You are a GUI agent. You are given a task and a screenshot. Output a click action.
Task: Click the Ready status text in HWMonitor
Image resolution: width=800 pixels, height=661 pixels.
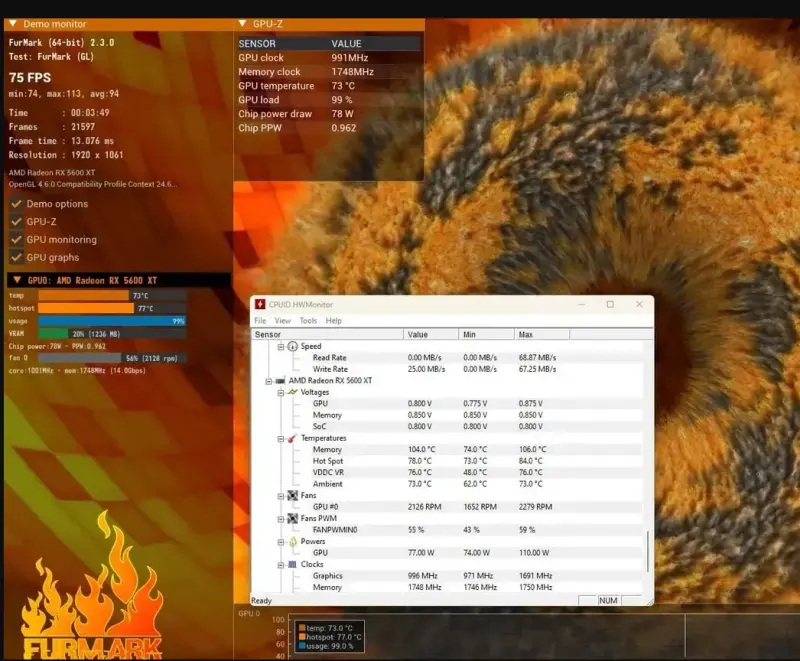point(261,601)
